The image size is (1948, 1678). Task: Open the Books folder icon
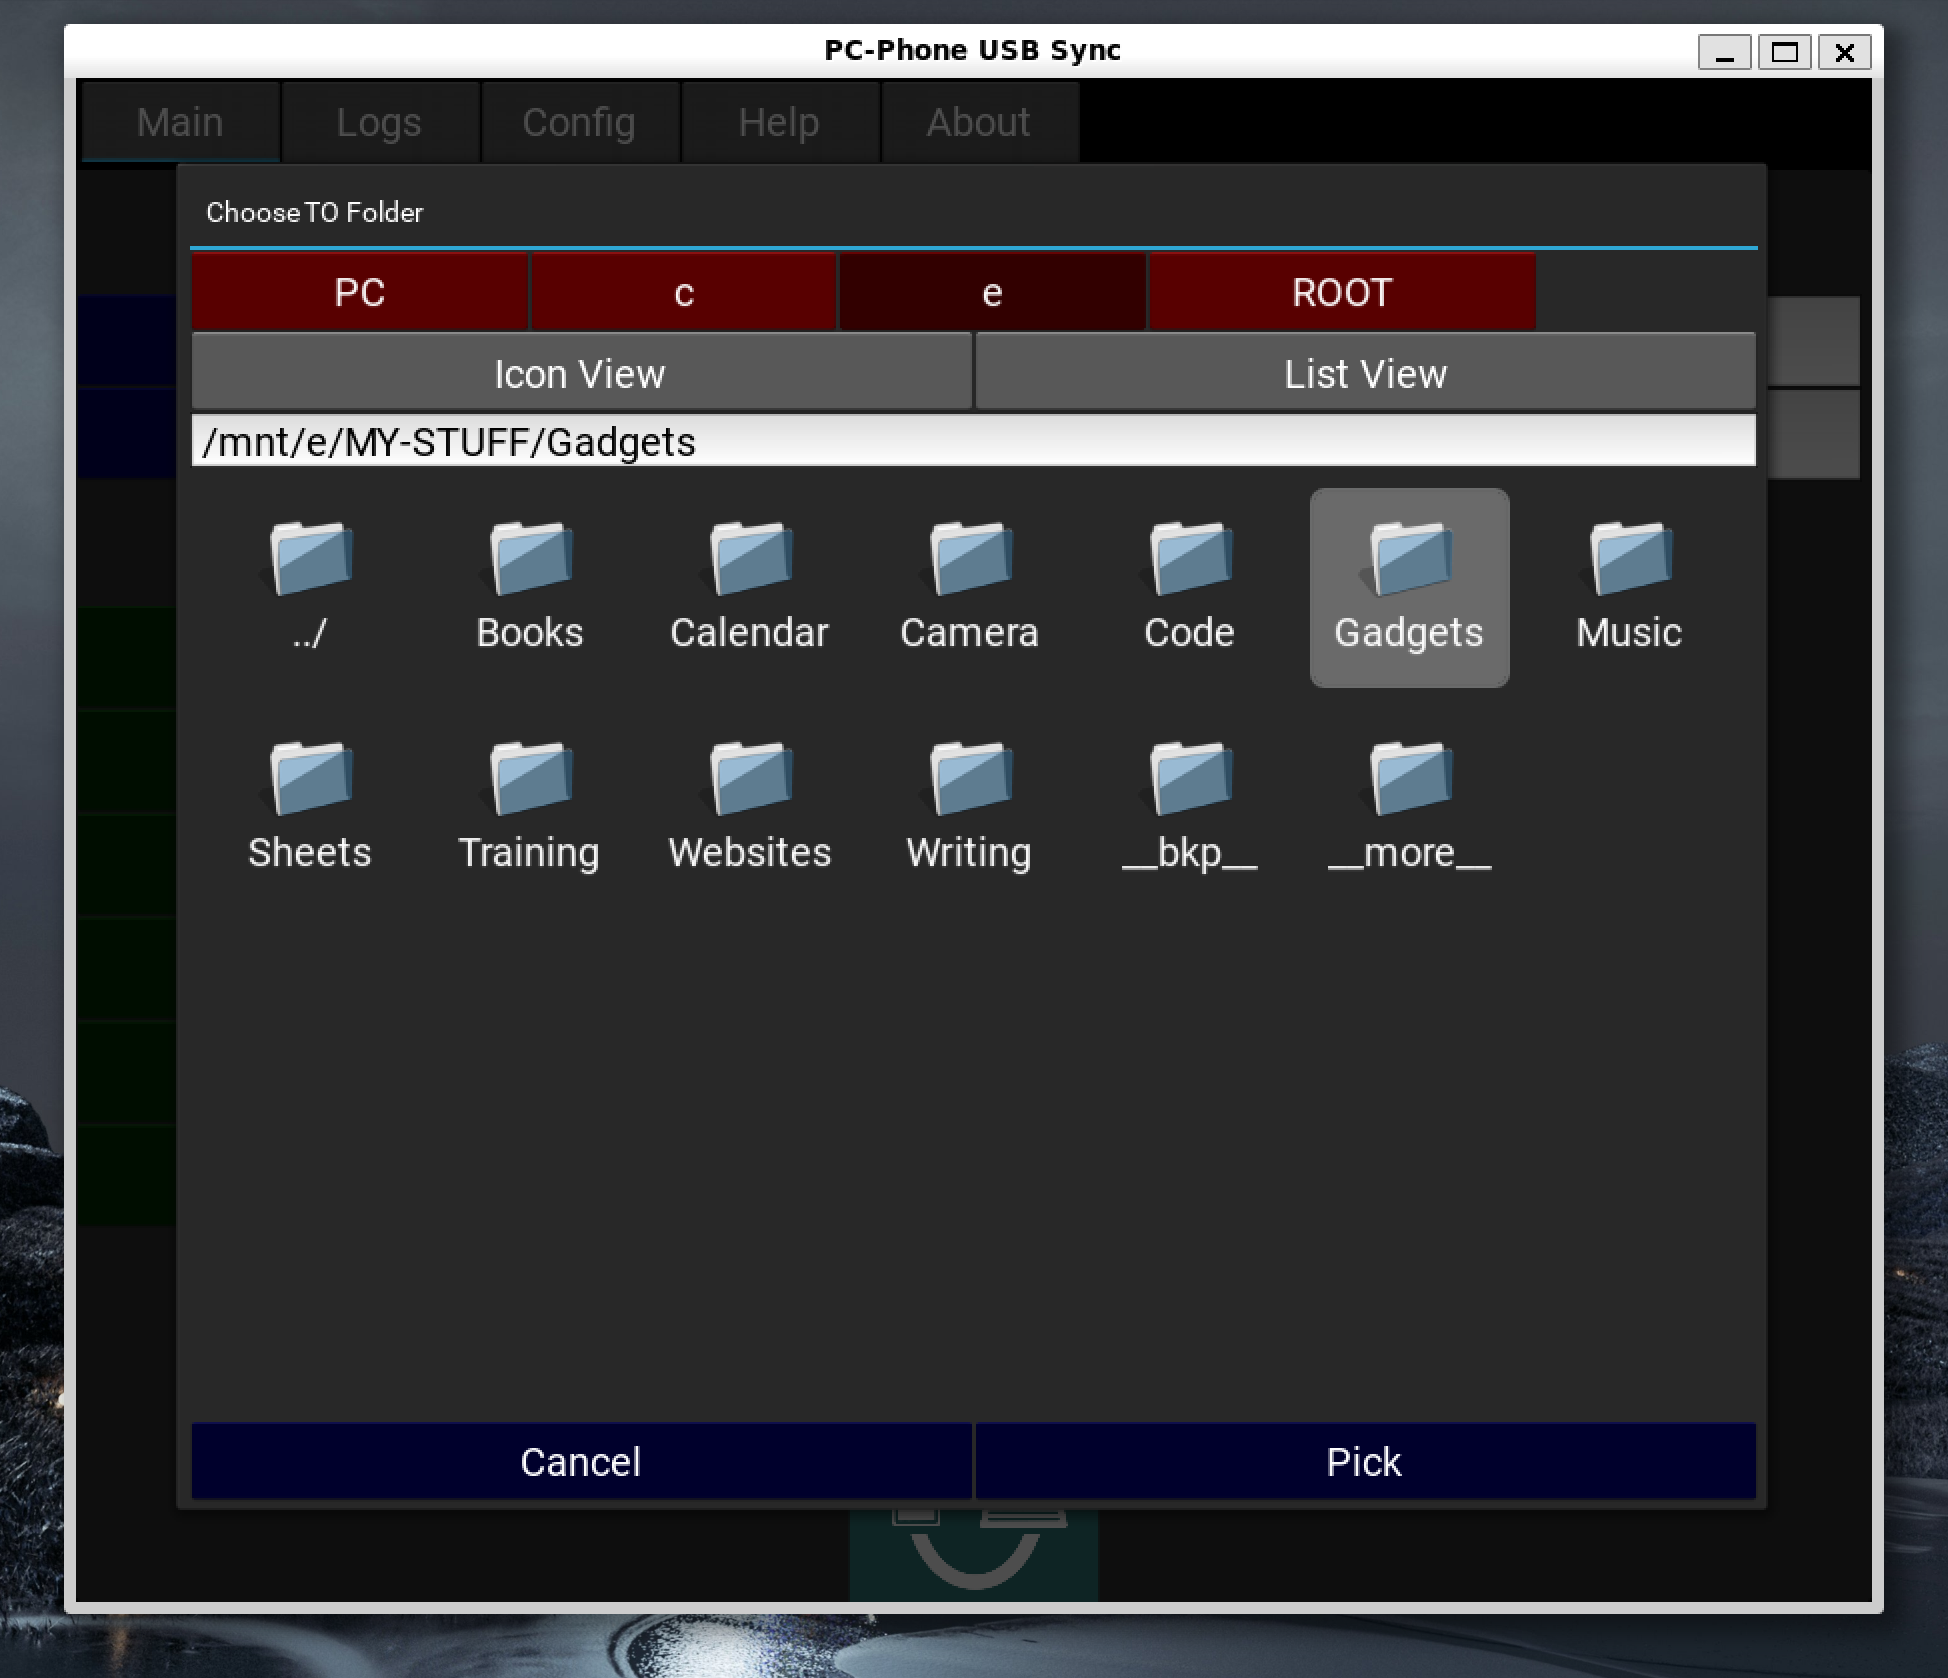(x=530, y=586)
